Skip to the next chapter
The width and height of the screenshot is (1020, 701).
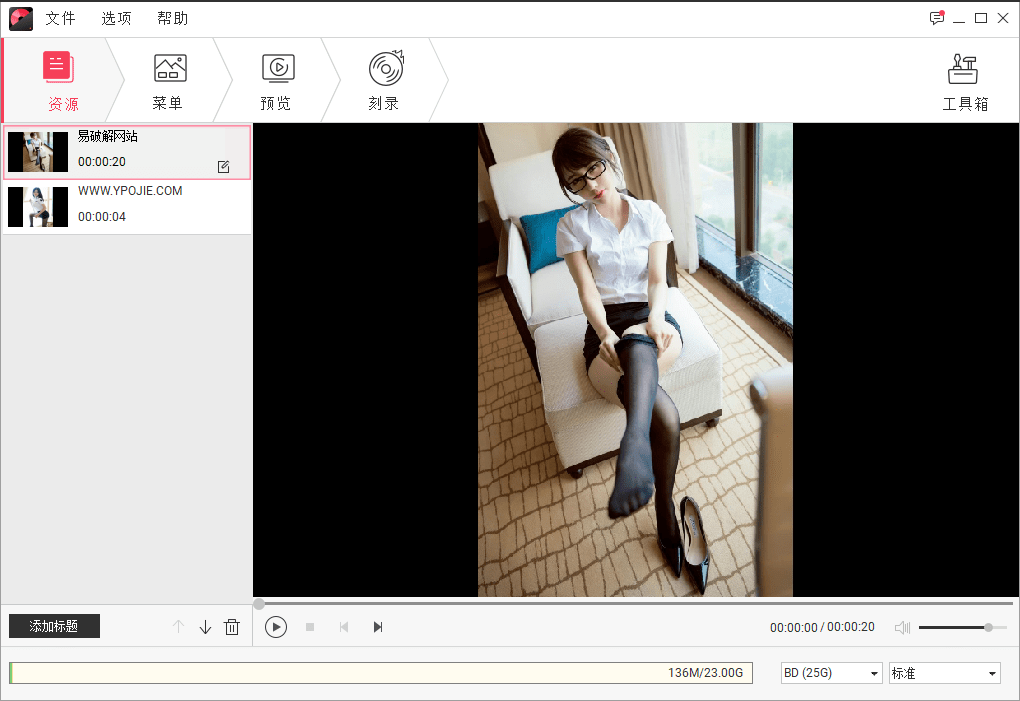click(377, 627)
